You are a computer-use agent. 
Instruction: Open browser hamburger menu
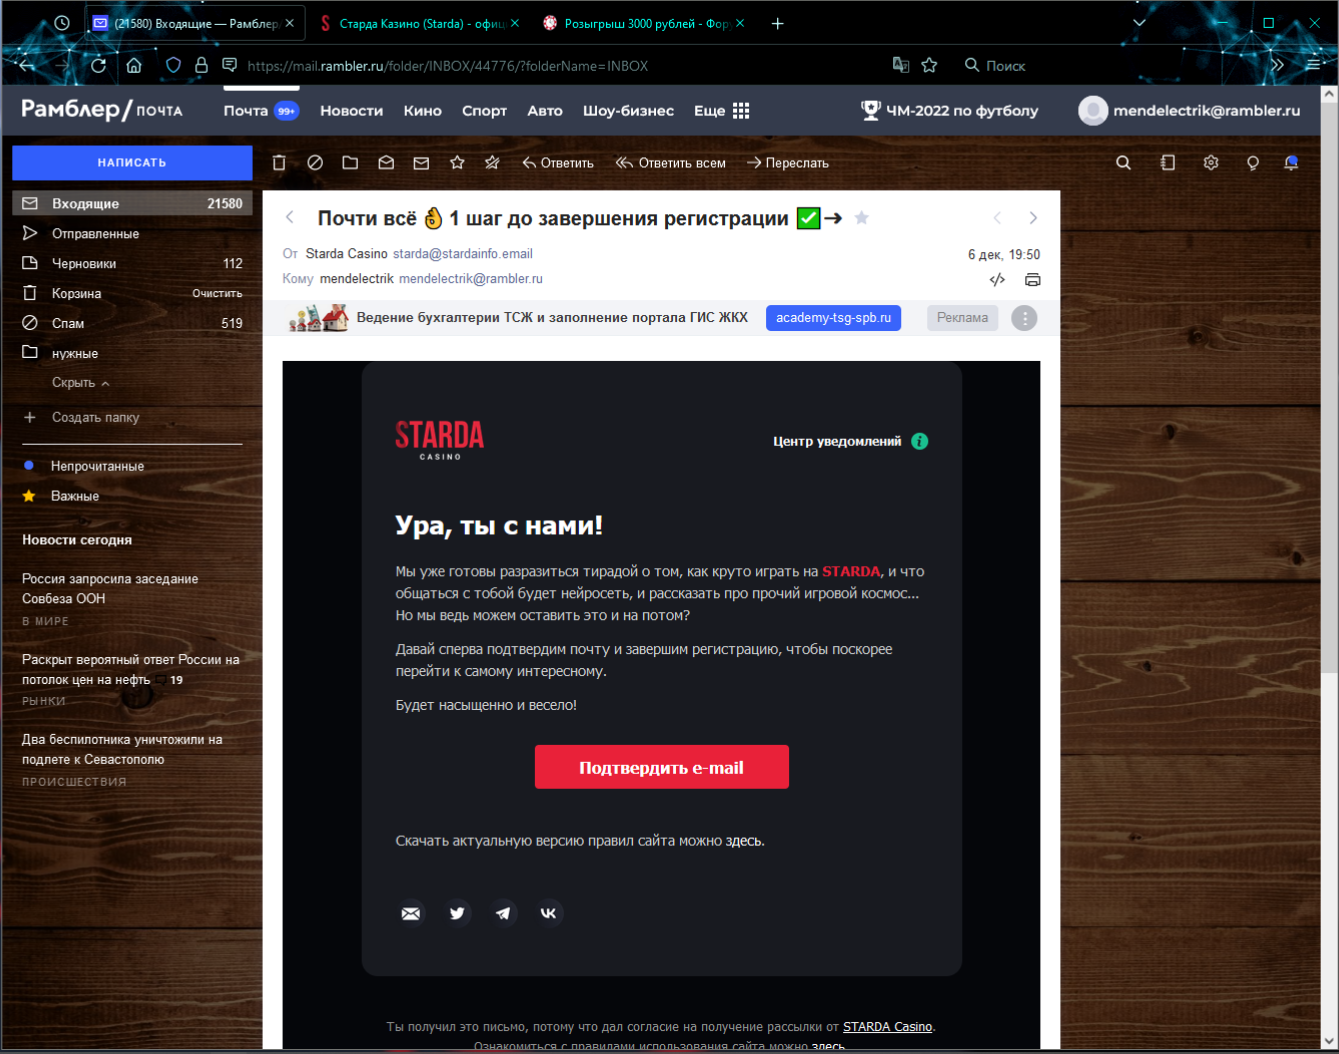[1313, 65]
